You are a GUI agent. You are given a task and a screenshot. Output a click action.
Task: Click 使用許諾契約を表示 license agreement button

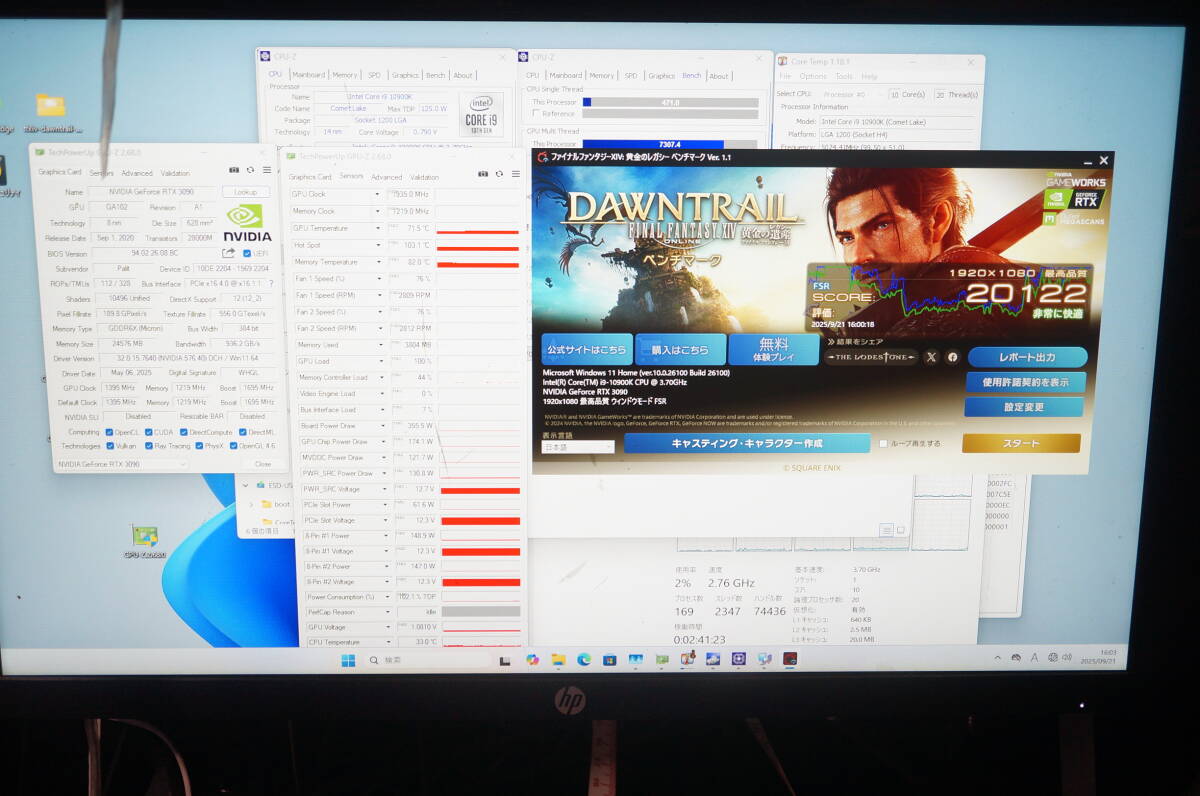1025,382
